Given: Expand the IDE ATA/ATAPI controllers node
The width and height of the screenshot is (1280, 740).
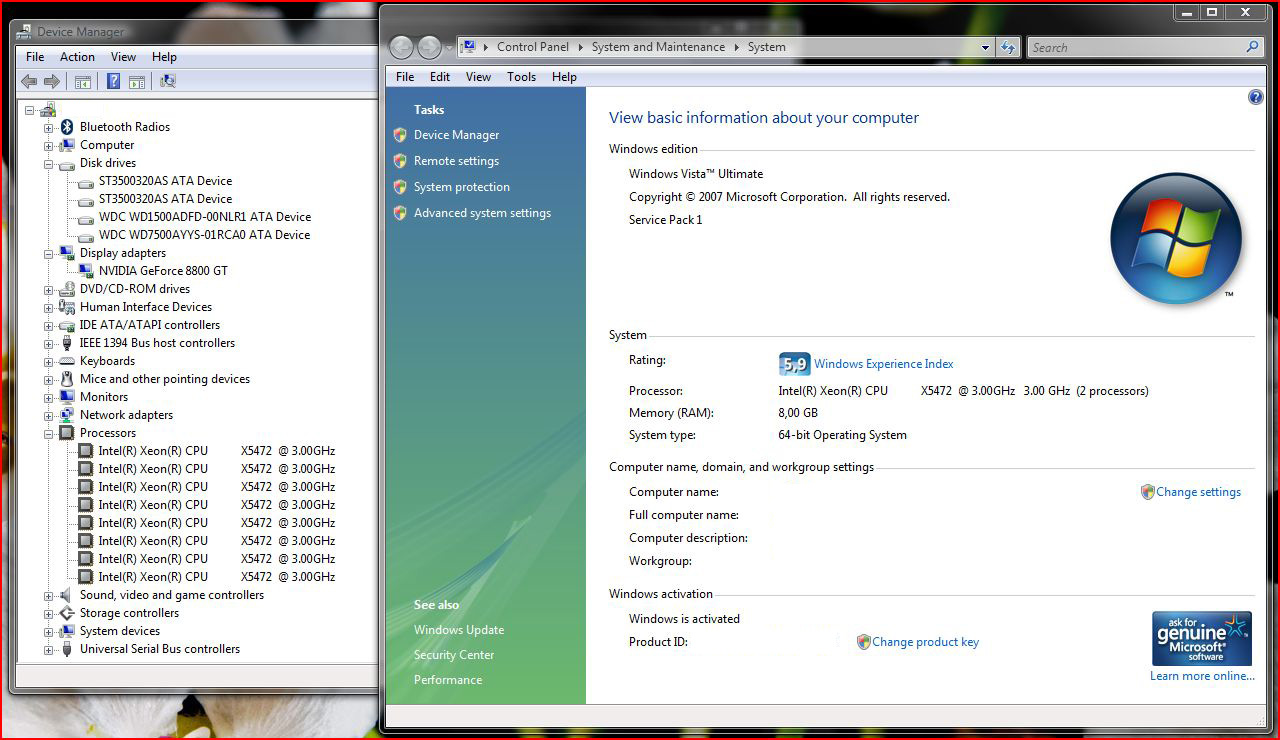Looking at the screenshot, I should tap(48, 325).
